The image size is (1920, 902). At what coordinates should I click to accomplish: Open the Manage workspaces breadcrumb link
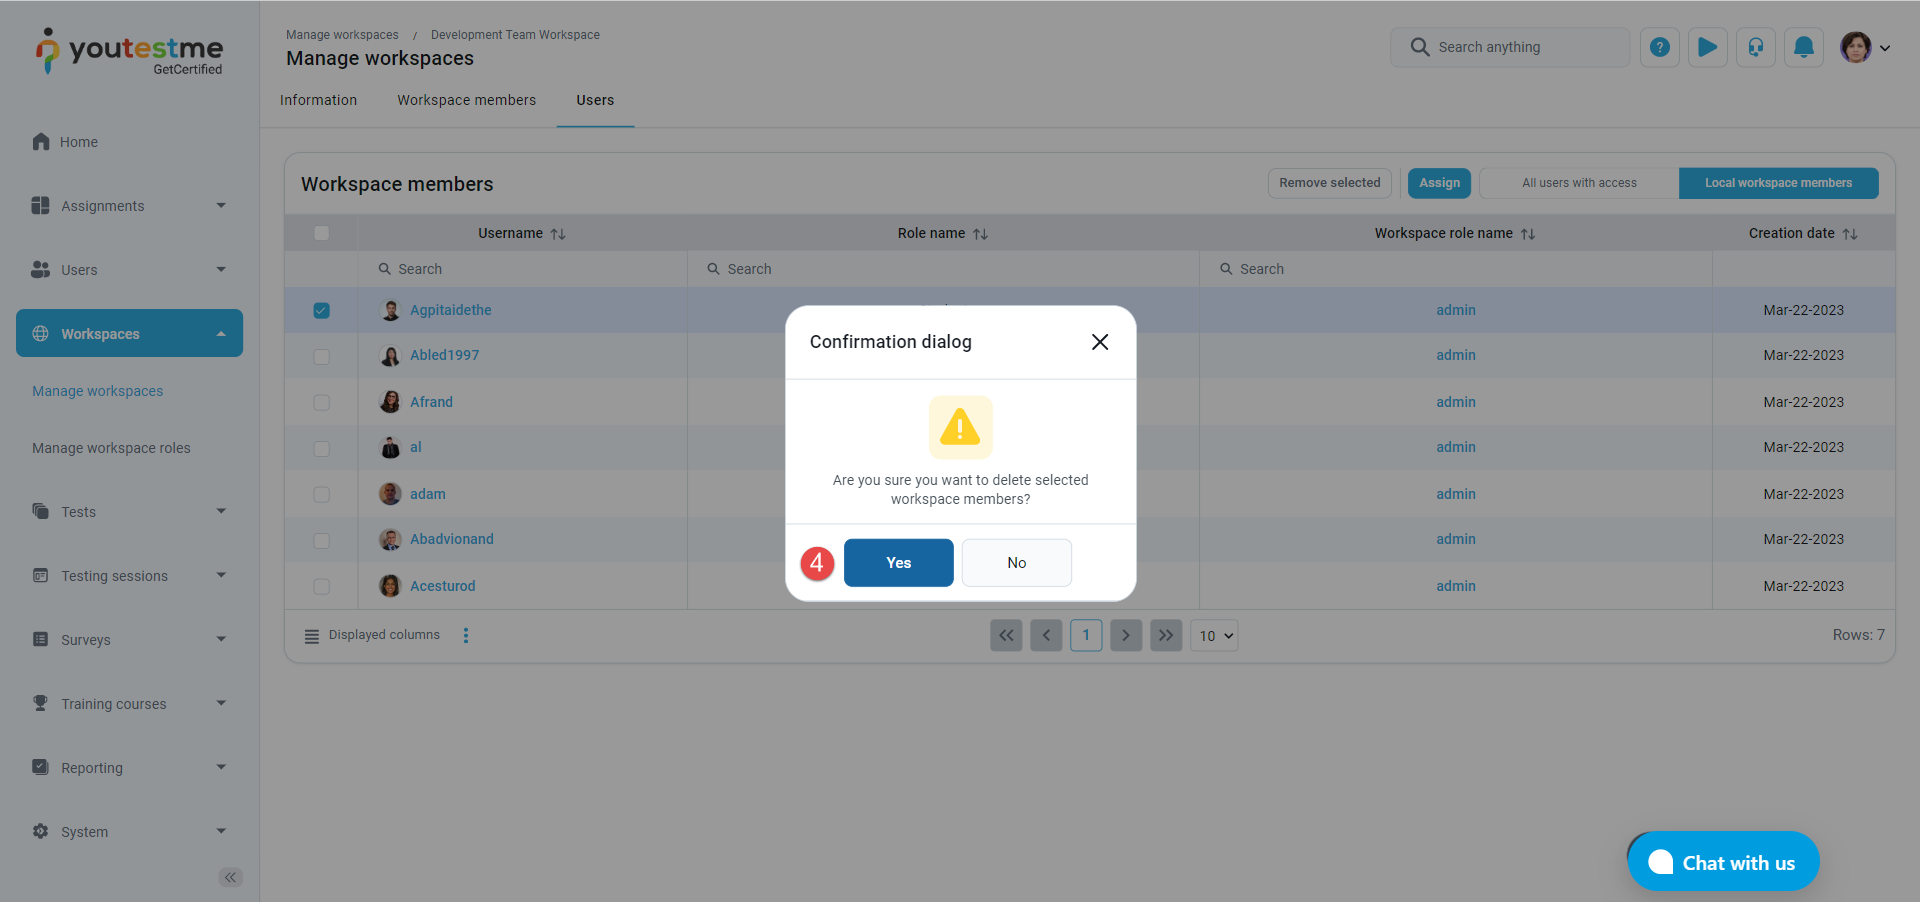[x=342, y=35]
